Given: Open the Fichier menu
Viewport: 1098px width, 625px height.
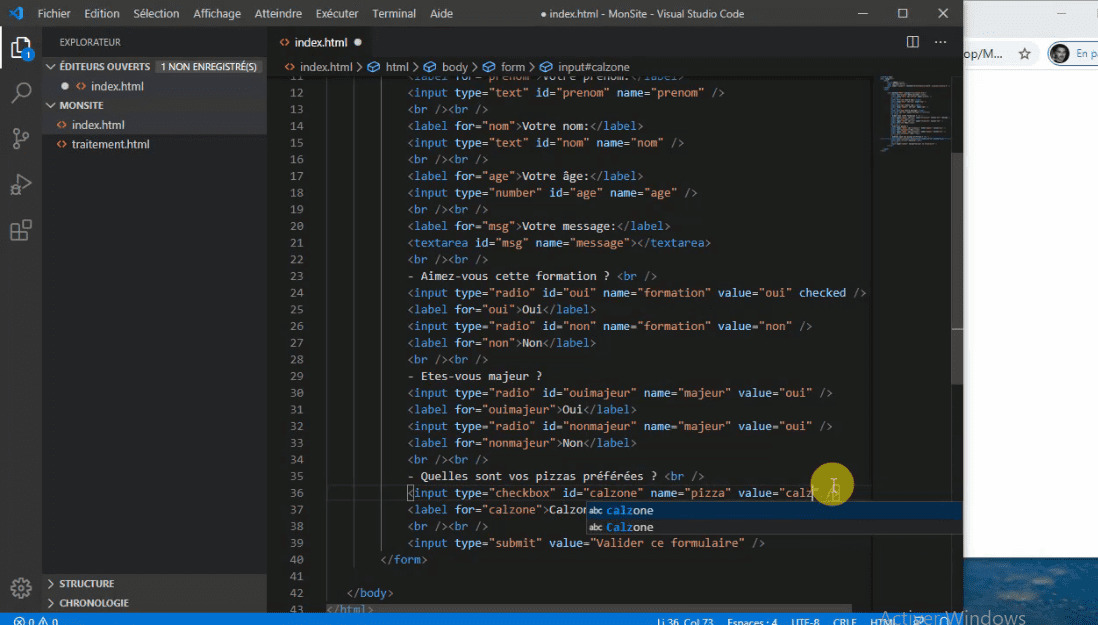Looking at the screenshot, I should click(54, 13).
